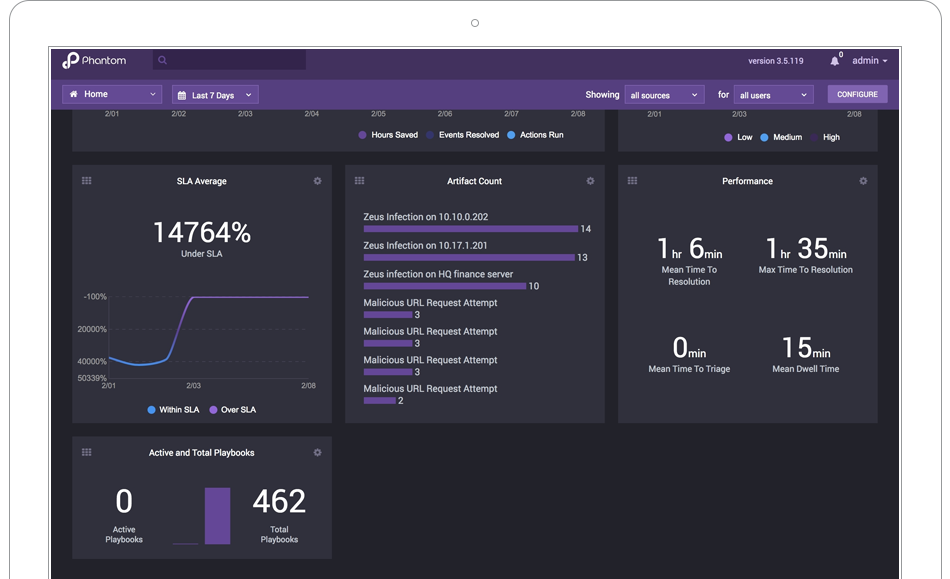This screenshot has height=579, width=950.
Task: Toggle the High severity legend series
Action: (x=825, y=137)
